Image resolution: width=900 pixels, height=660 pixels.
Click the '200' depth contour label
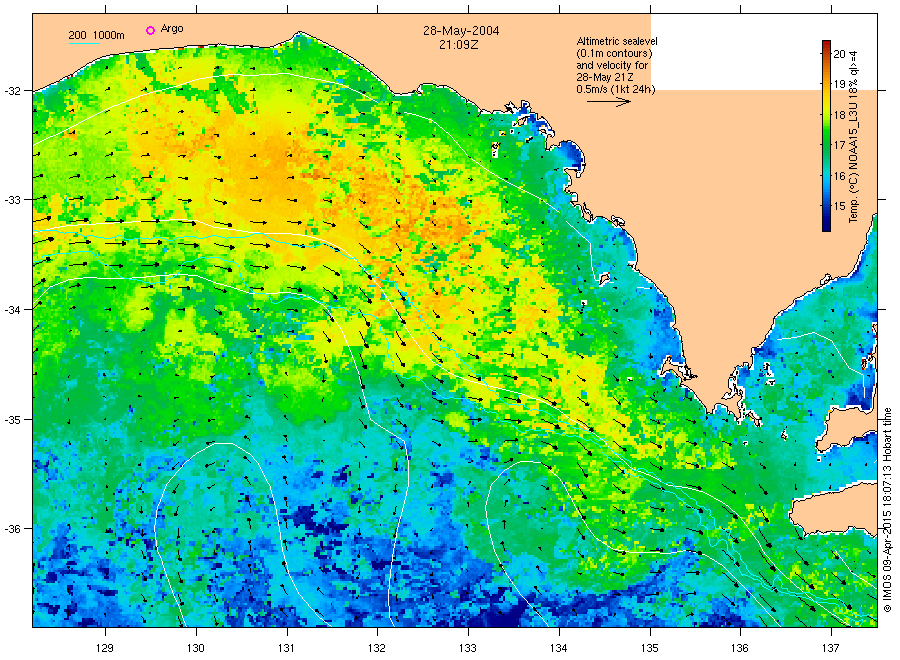[77, 35]
